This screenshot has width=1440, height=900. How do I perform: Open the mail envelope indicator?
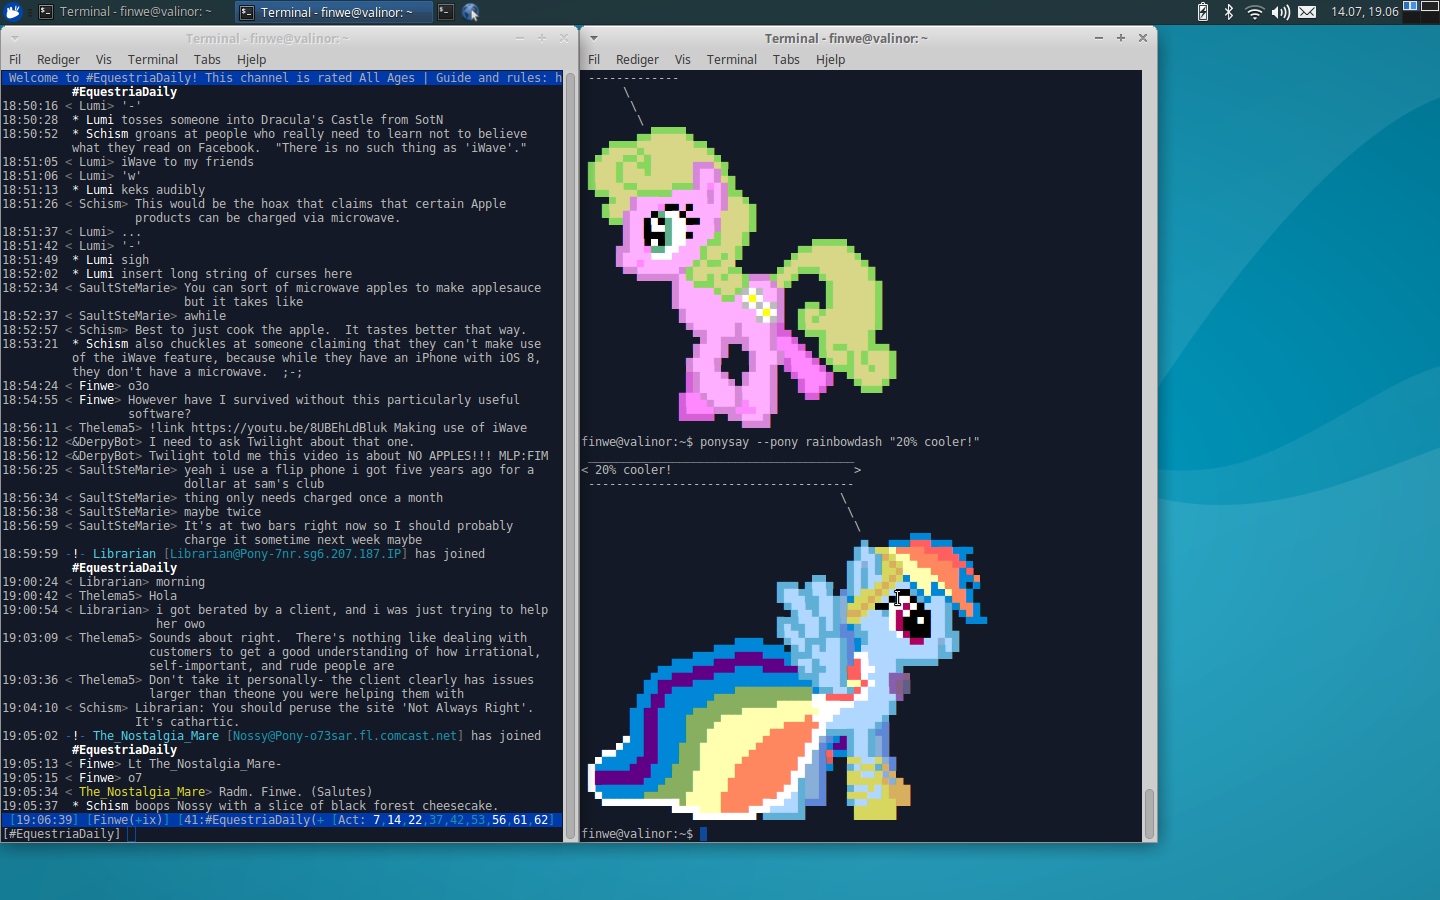click(x=1307, y=12)
